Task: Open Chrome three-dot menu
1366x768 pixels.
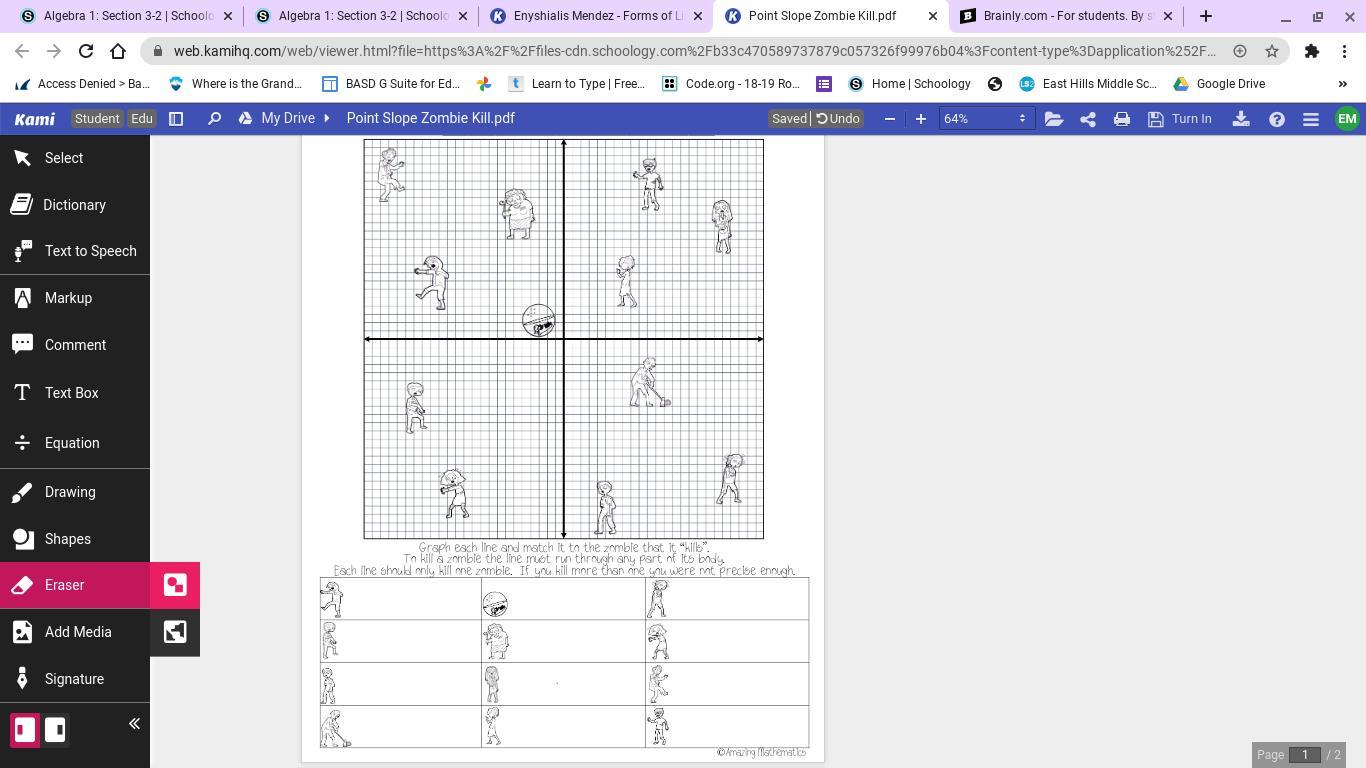Action: pos(1343,51)
